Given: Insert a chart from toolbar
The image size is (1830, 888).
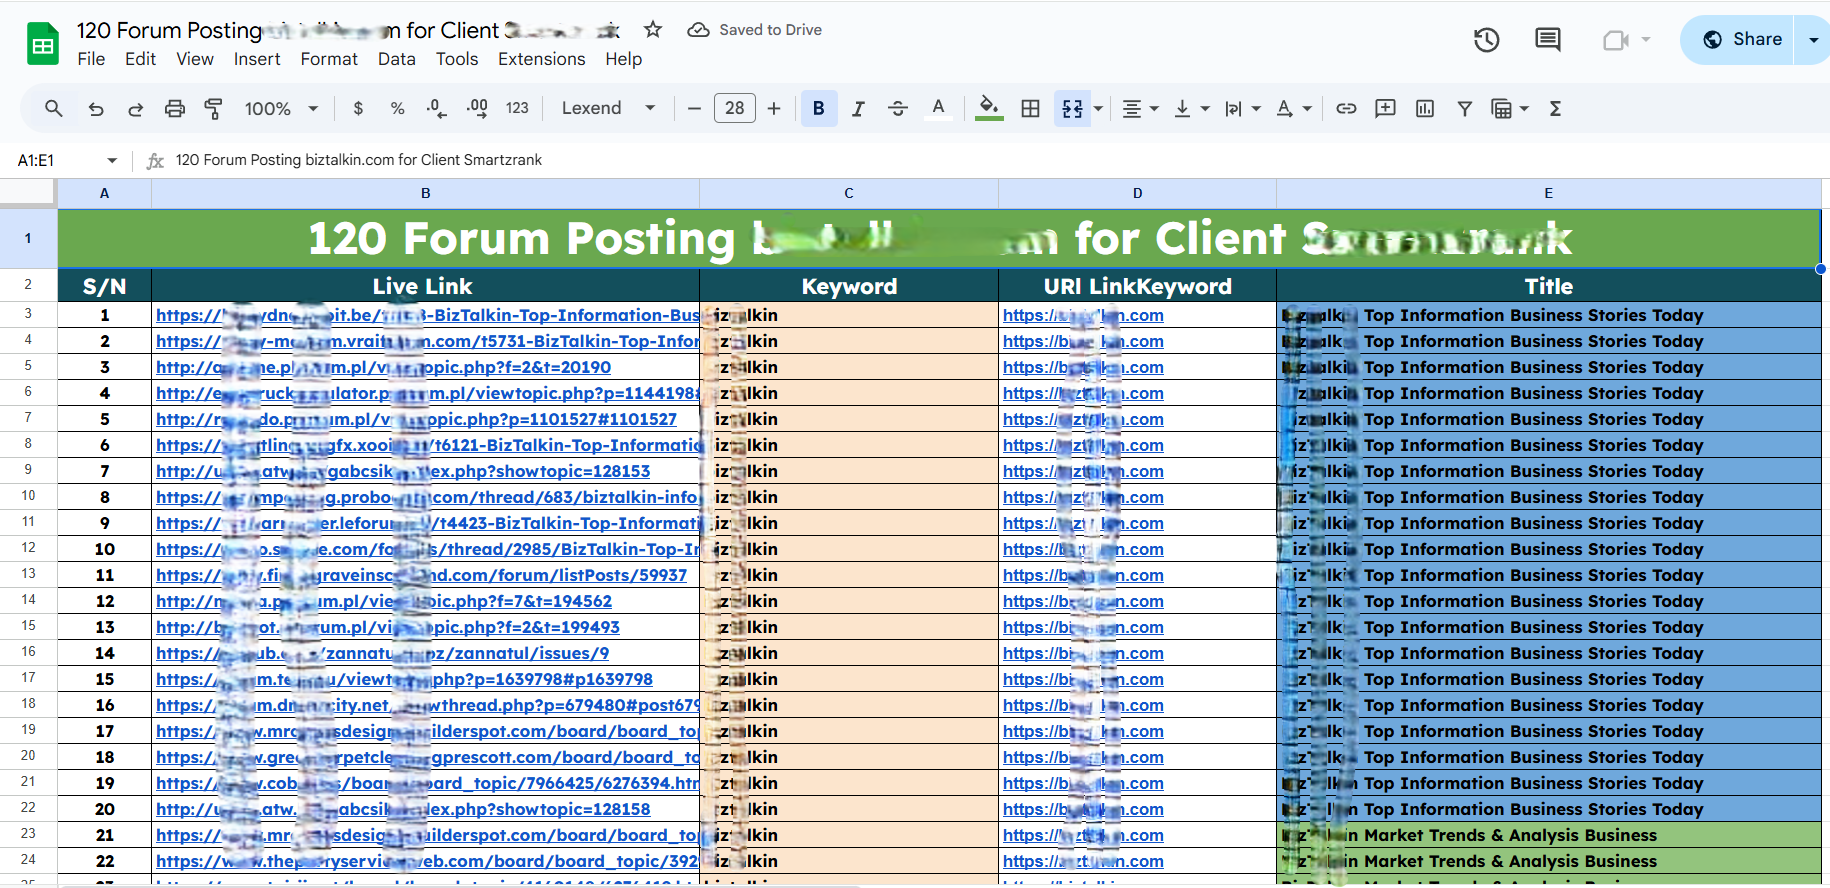Looking at the screenshot, I should (x=1425, y=109).
